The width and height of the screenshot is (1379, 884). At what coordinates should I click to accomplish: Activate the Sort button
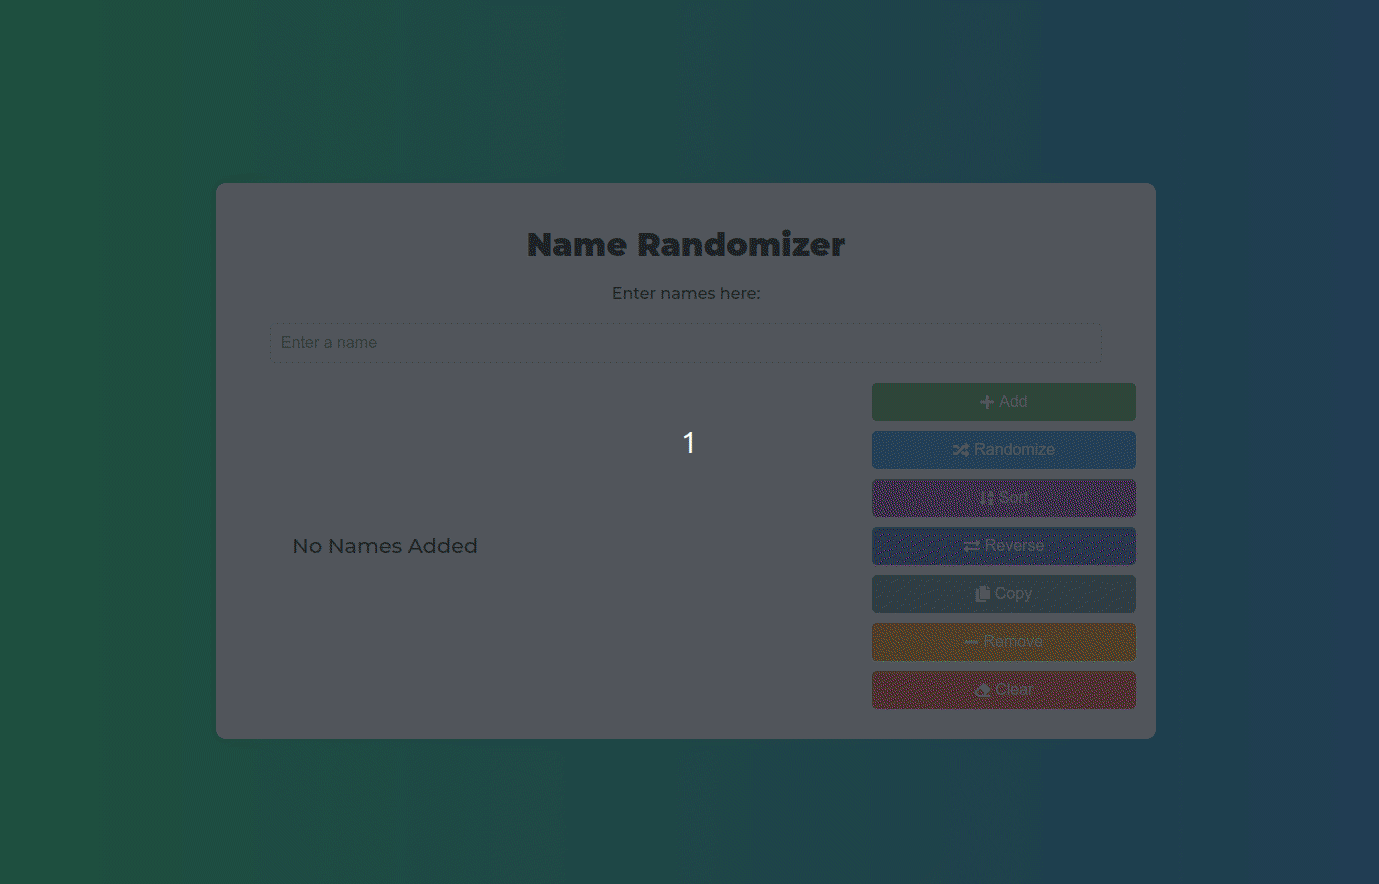(x=1003, y=497)
